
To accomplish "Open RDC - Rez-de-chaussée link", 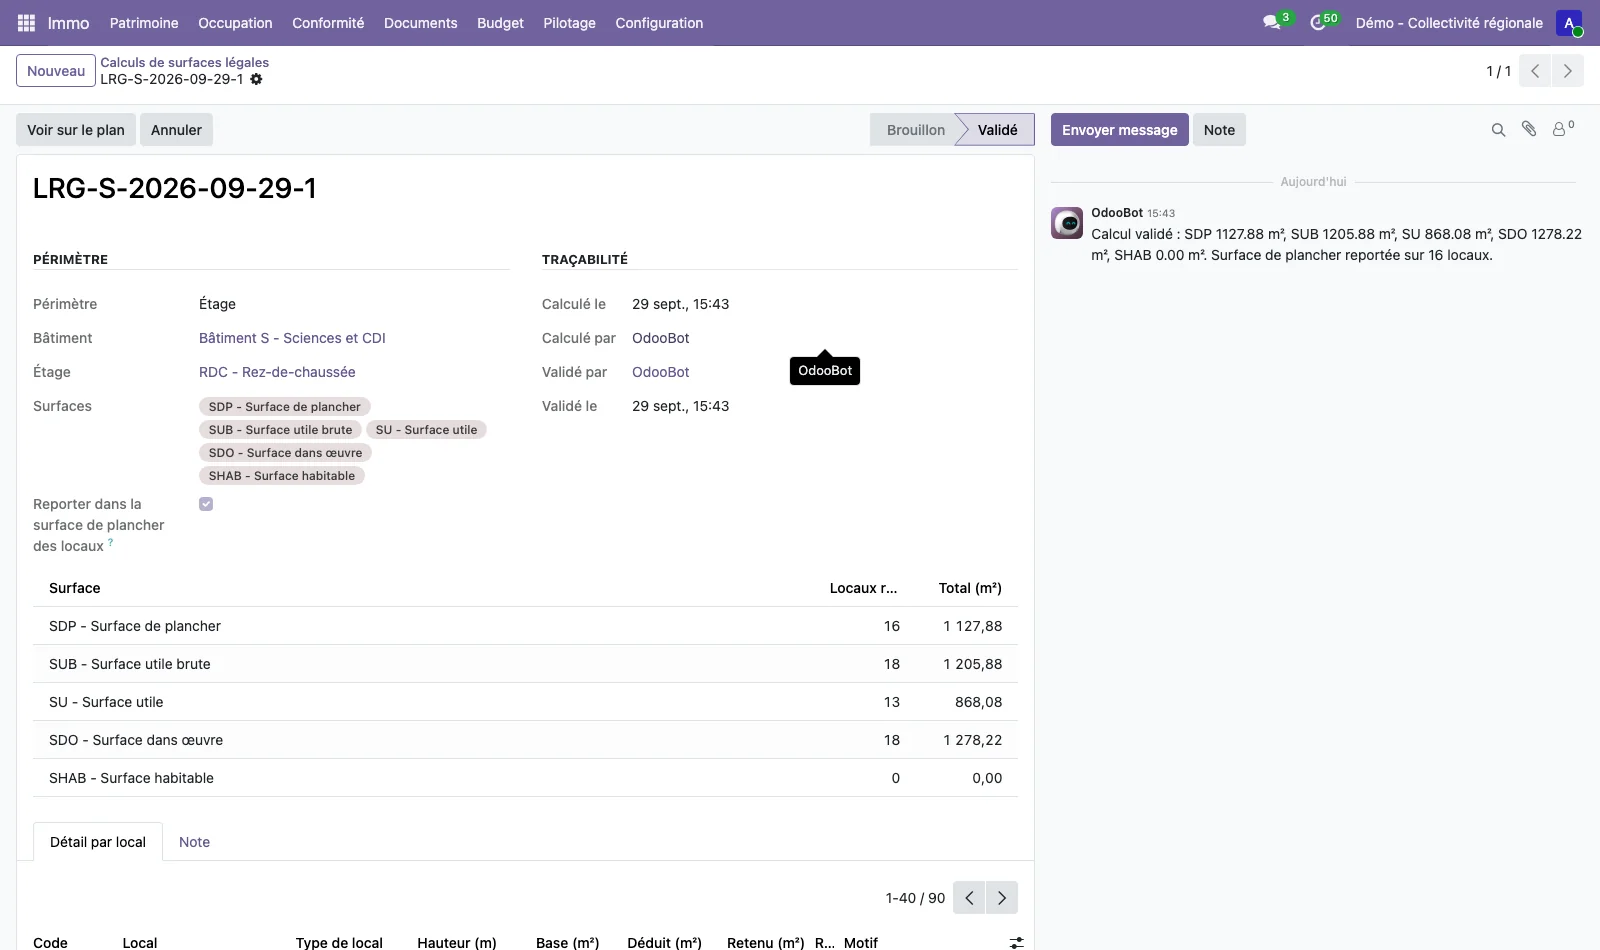I will point(277,372).
